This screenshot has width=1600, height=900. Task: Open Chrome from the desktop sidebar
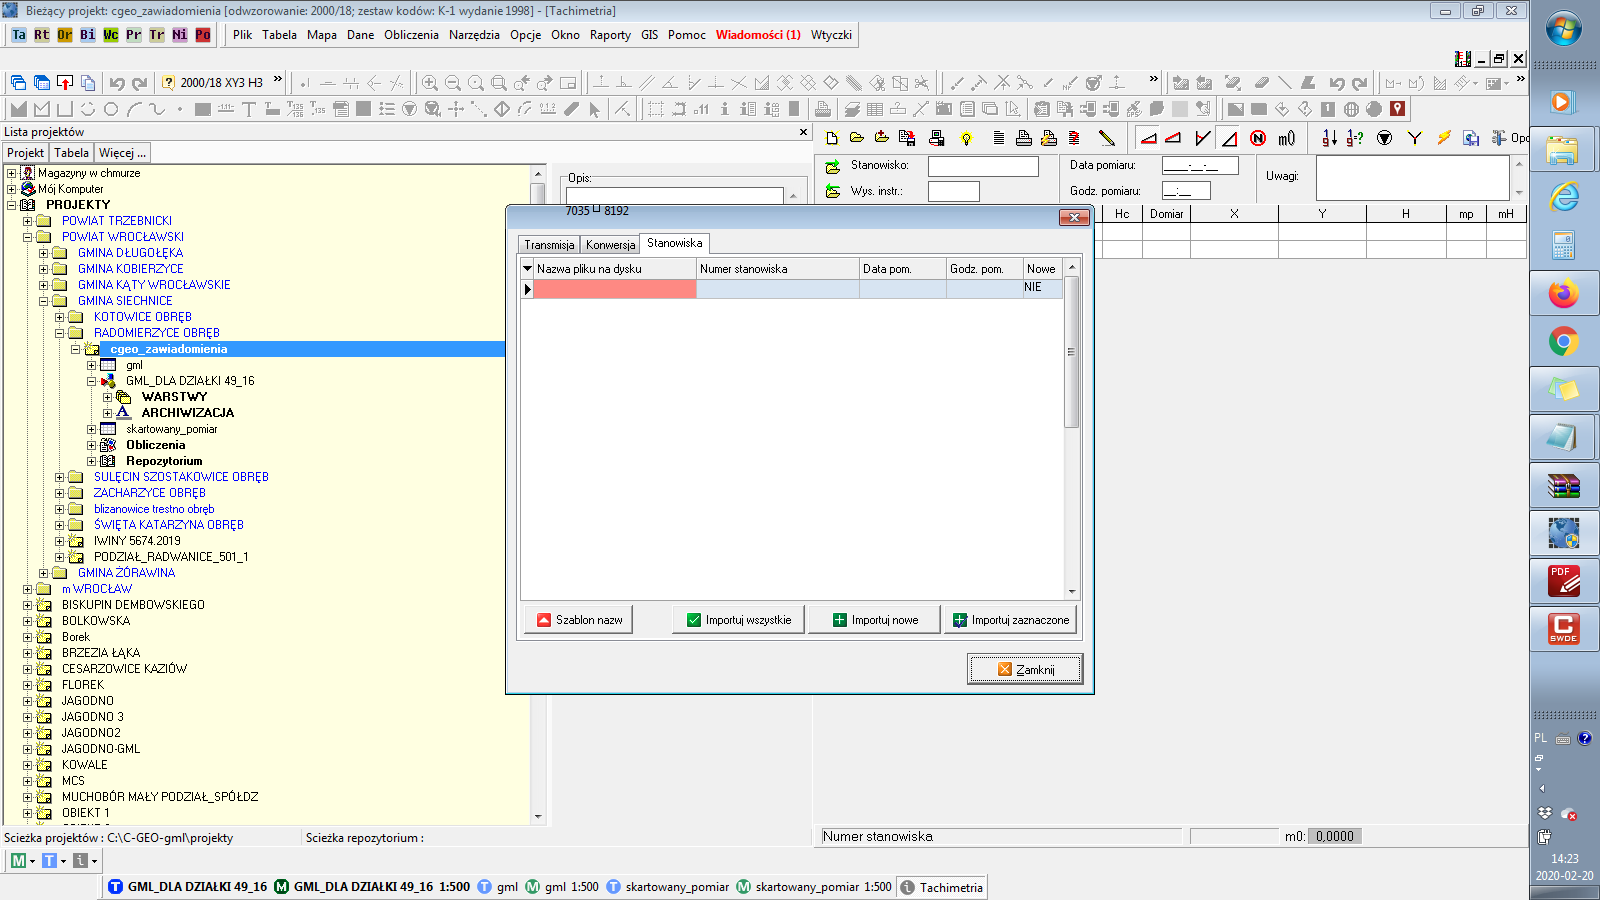pyautogui.click(x=1563, y=342)
